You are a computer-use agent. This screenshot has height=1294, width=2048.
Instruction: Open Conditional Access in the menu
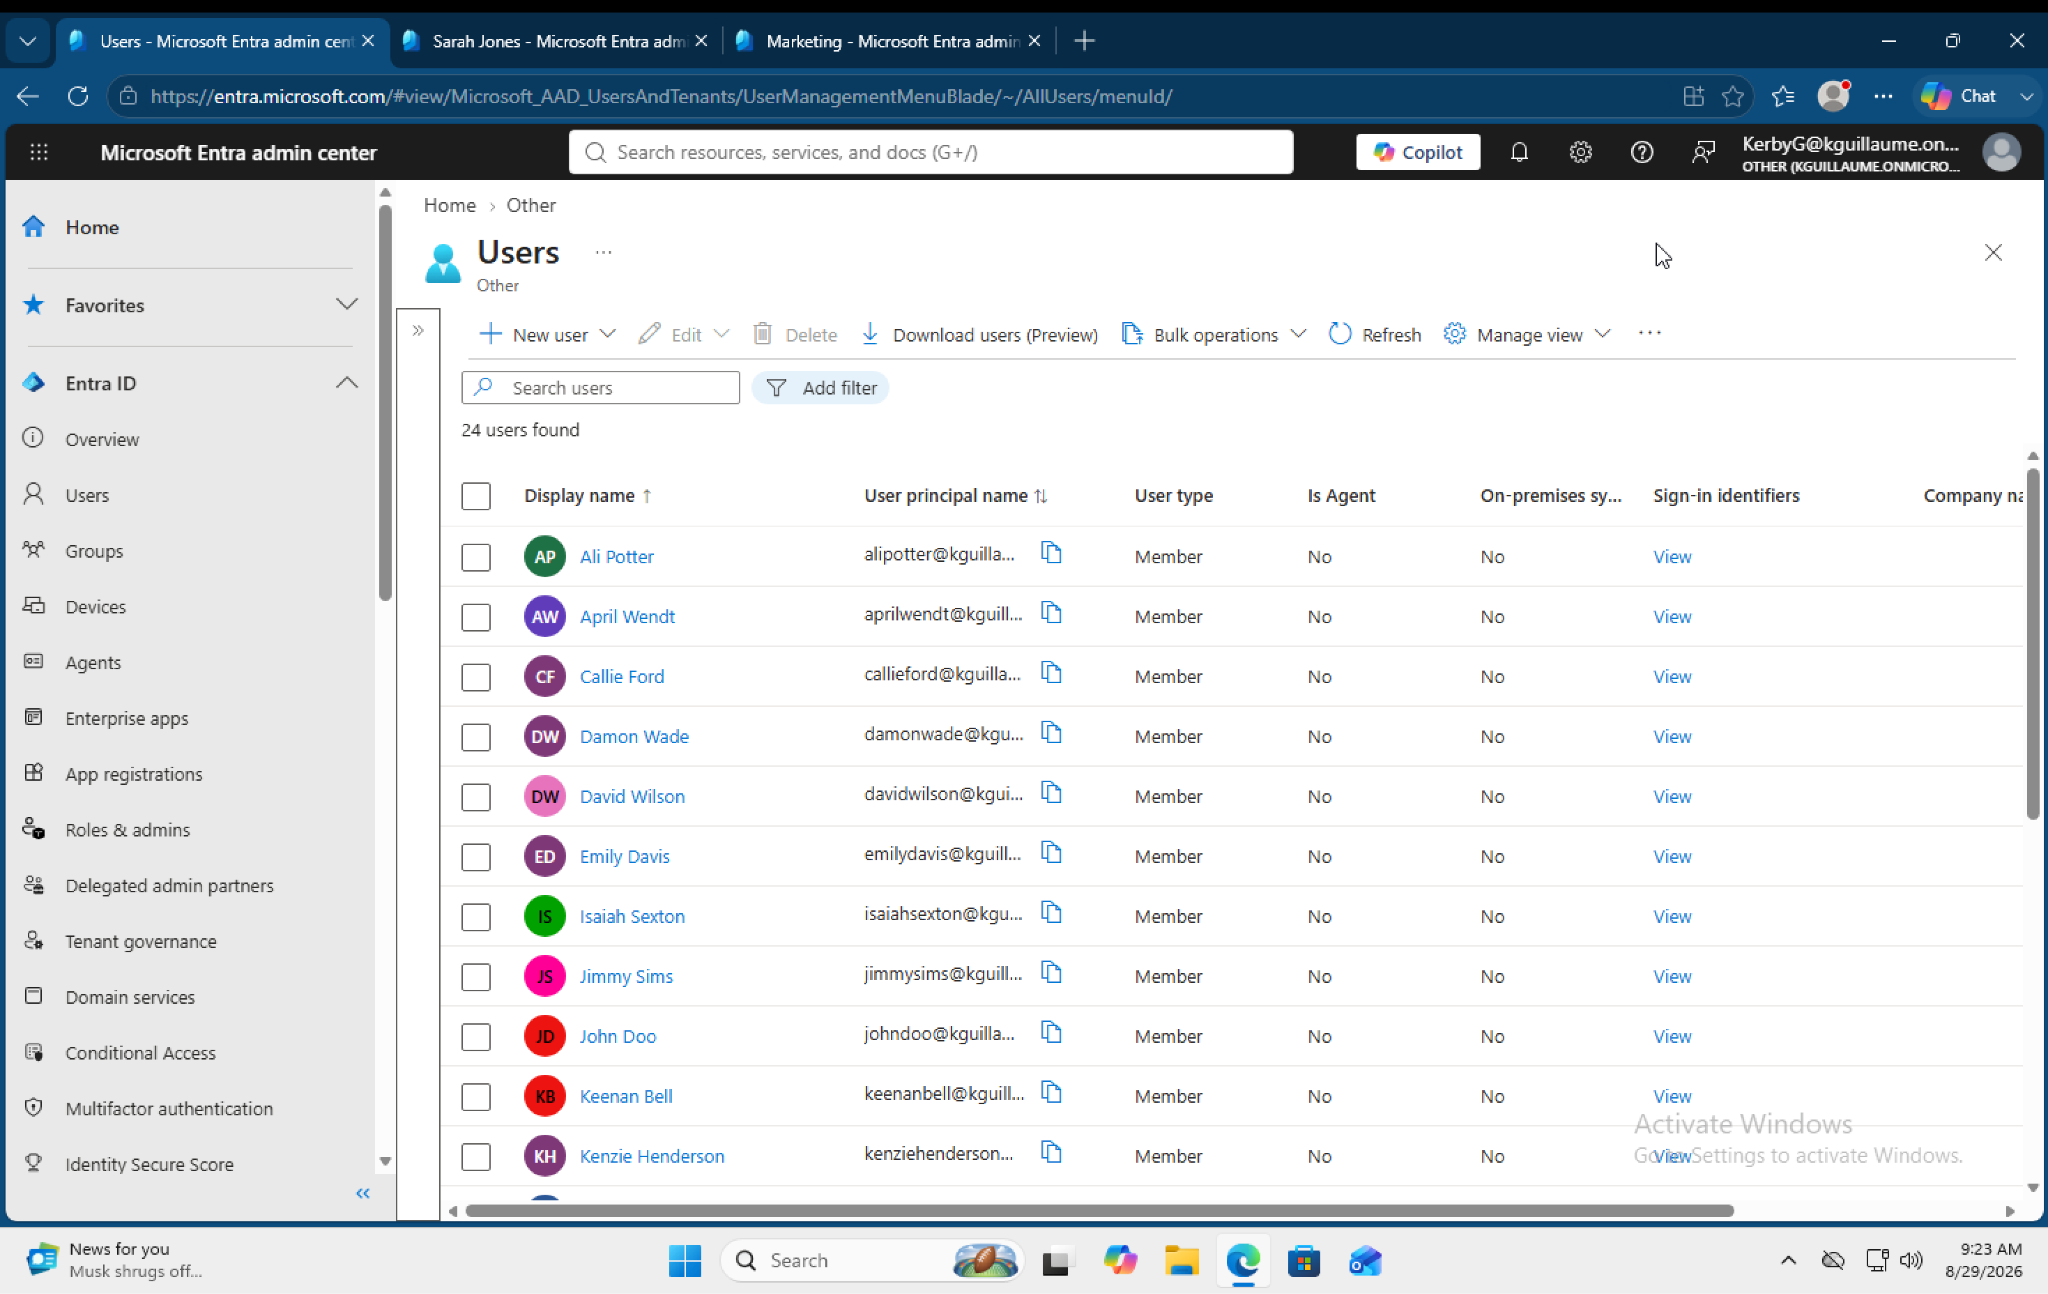[x=140, y=1053]
